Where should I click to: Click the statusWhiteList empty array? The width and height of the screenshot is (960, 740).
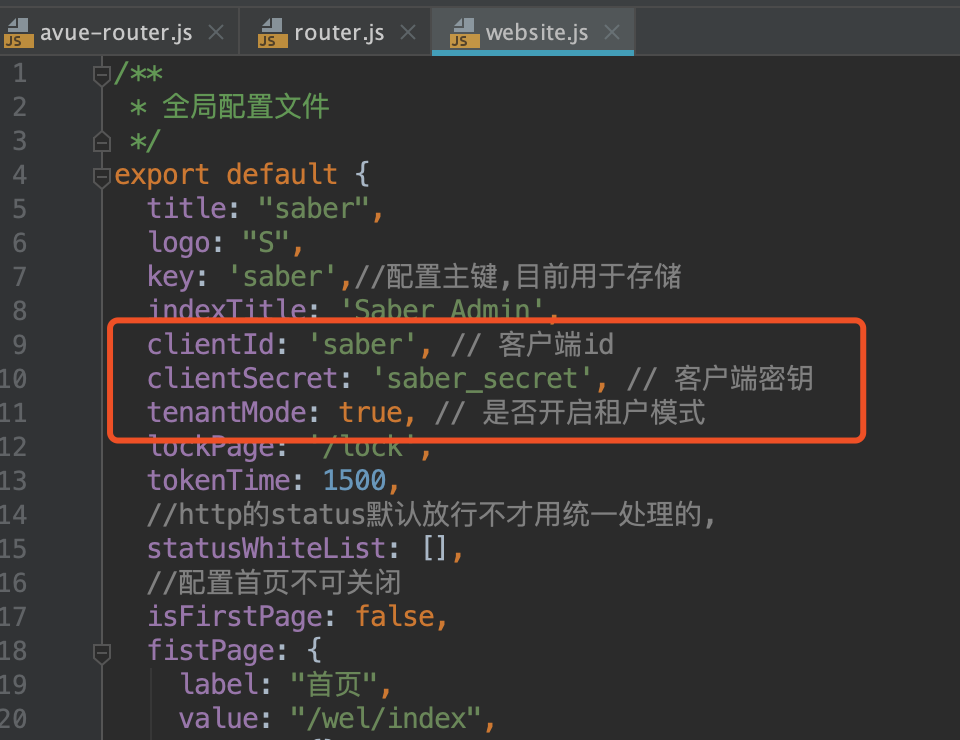pos(434,548)
